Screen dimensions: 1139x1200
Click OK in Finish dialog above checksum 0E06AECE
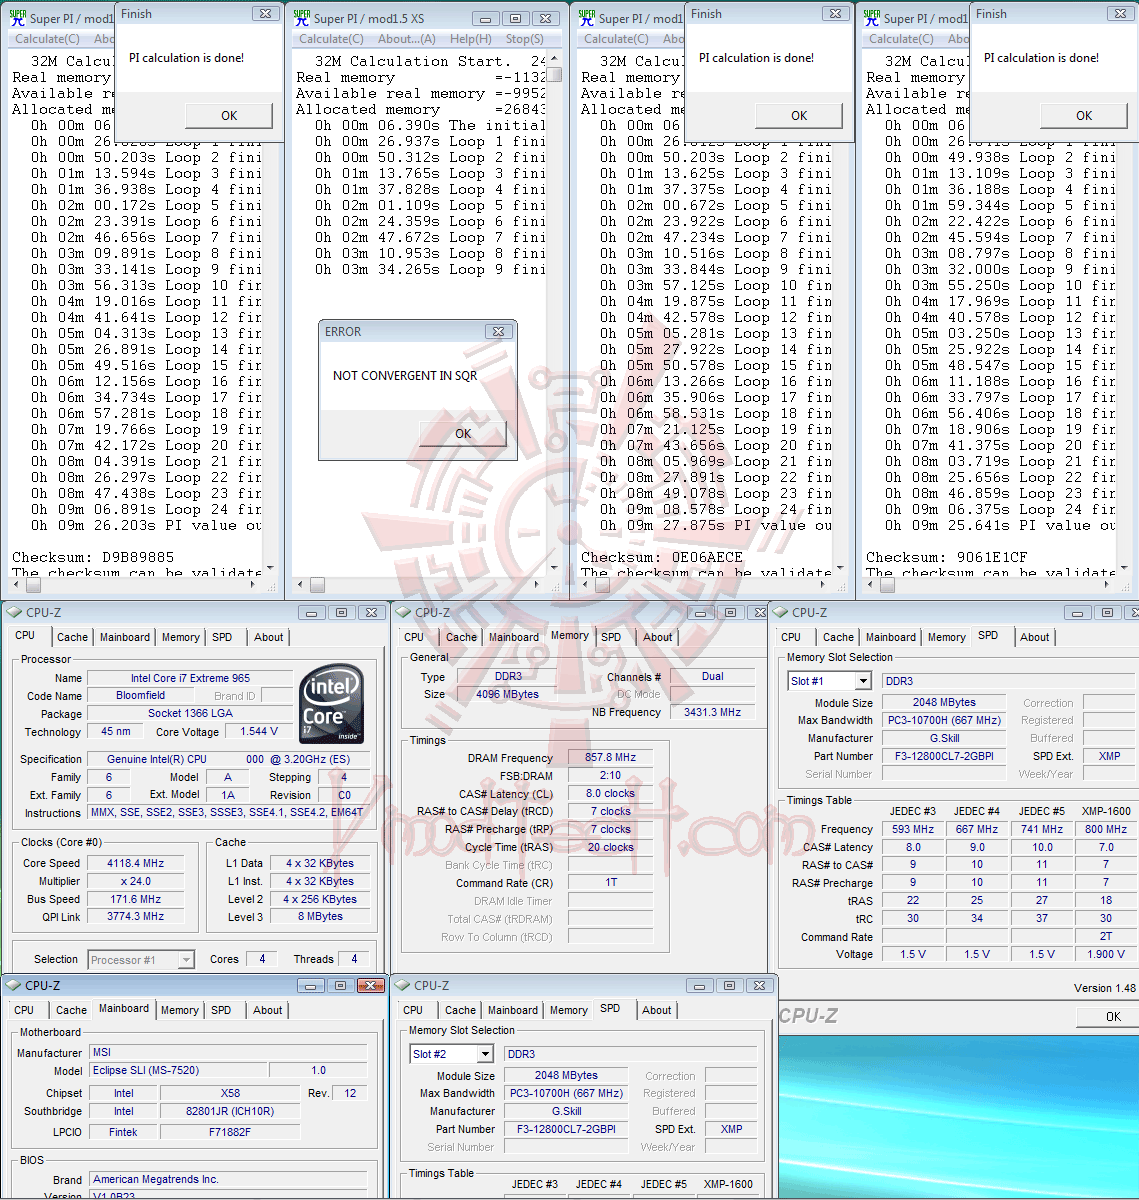pyautogui.click(x=799, y=115)
